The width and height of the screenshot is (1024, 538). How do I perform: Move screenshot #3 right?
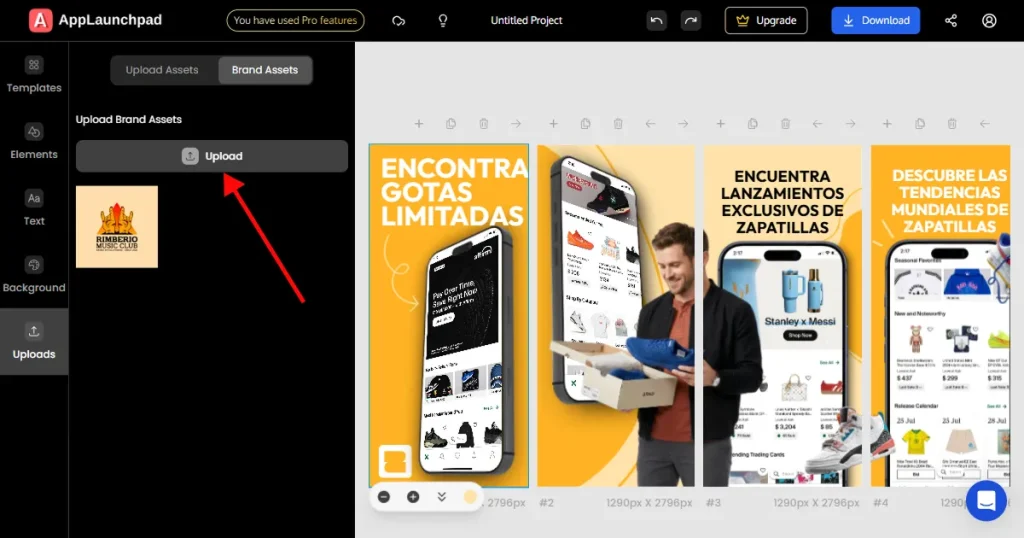point(850,123)
